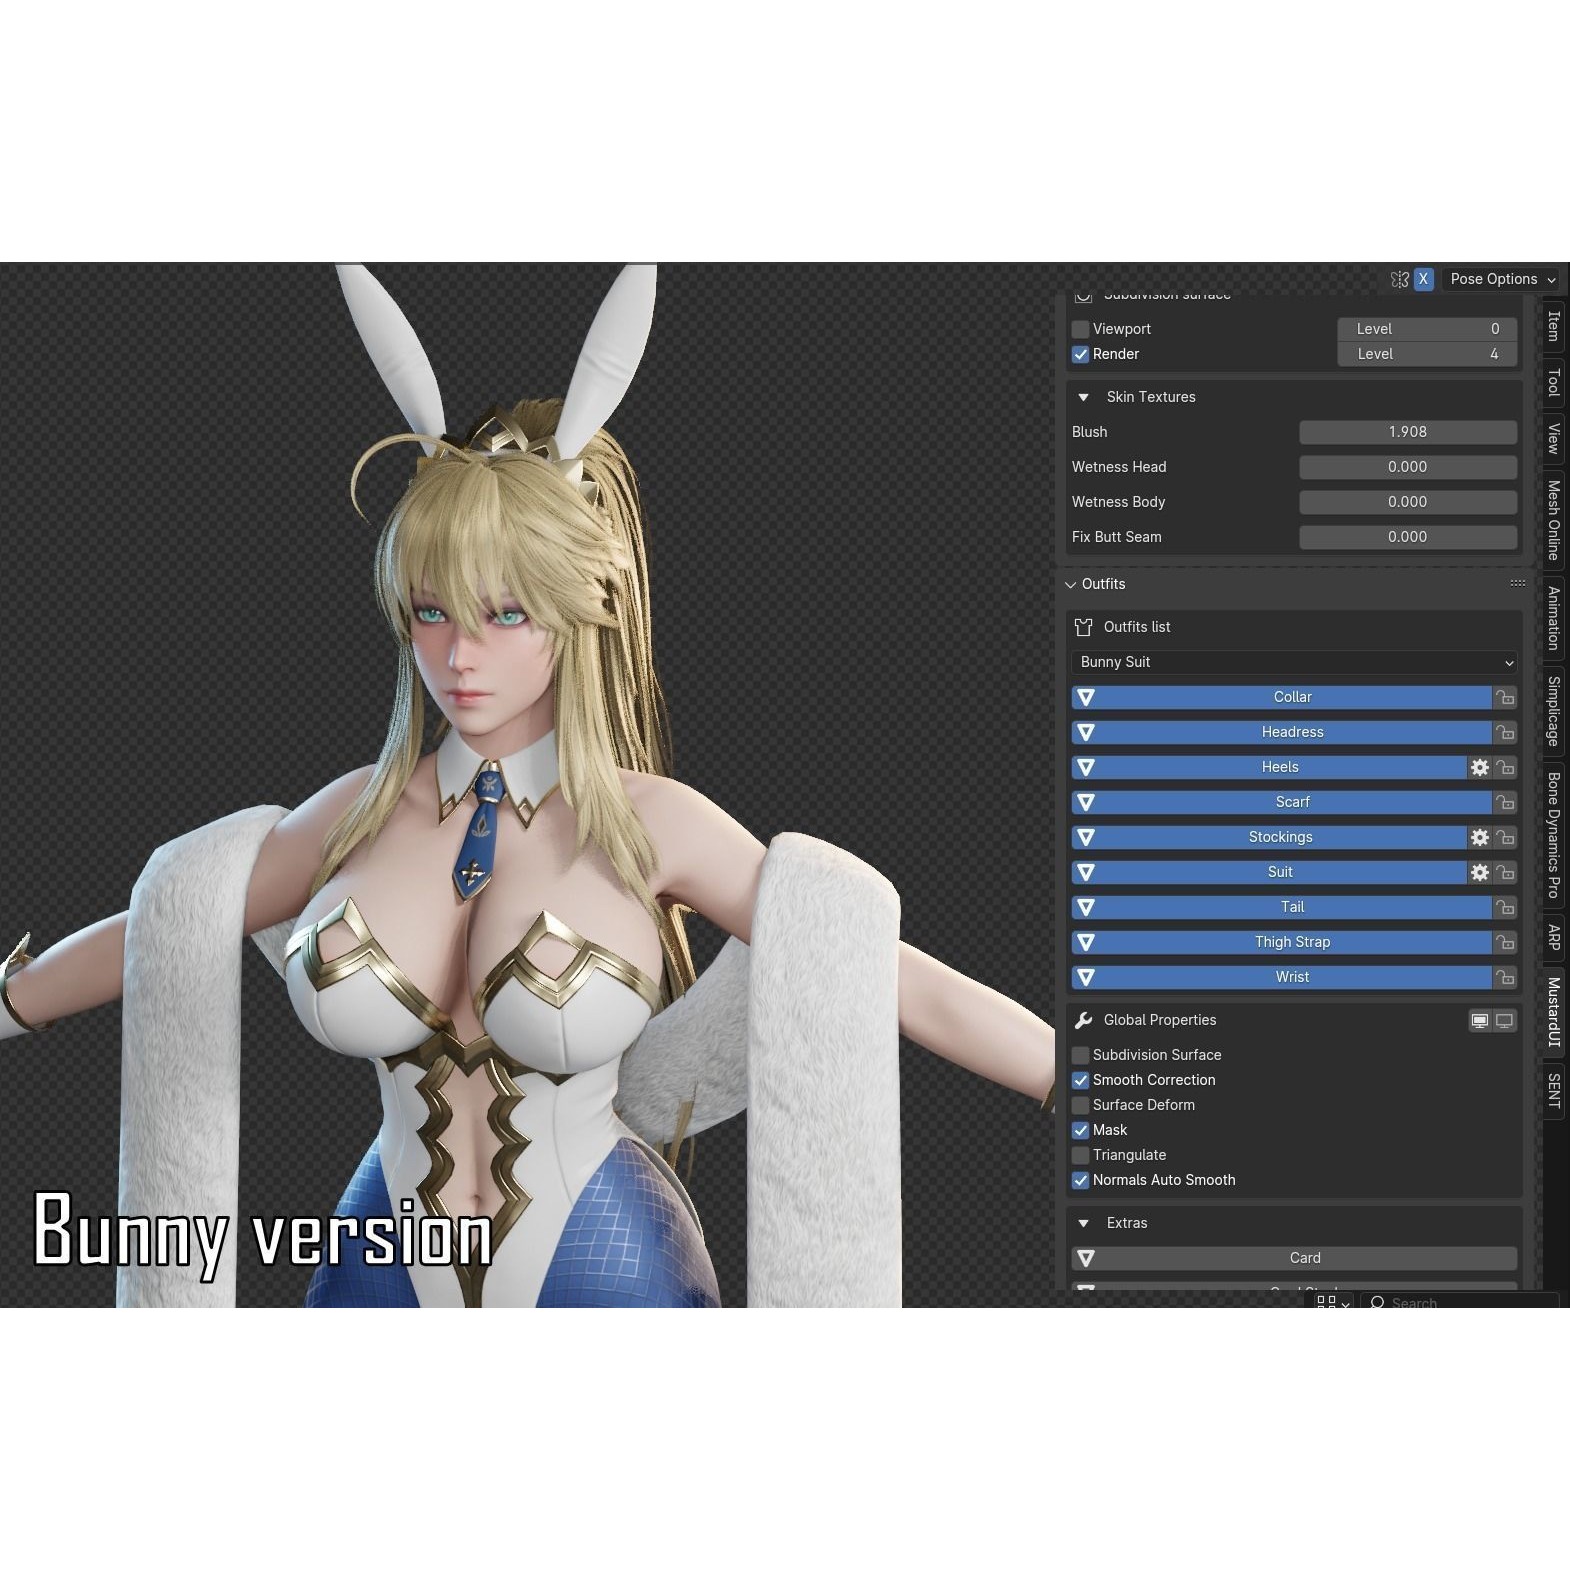This screenshot has height=1570, width=1570.
Task: Toggle the Collar outfit piece
Action: point(1281,697)
